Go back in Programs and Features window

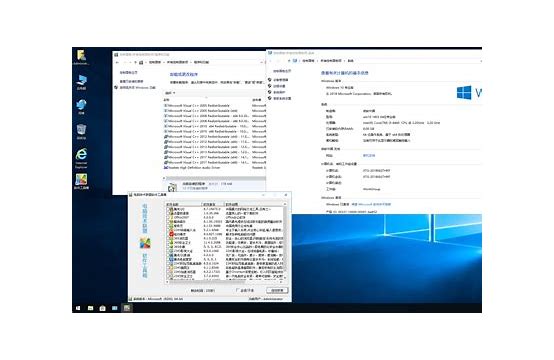pyautogui.click(x=118, y=62)
